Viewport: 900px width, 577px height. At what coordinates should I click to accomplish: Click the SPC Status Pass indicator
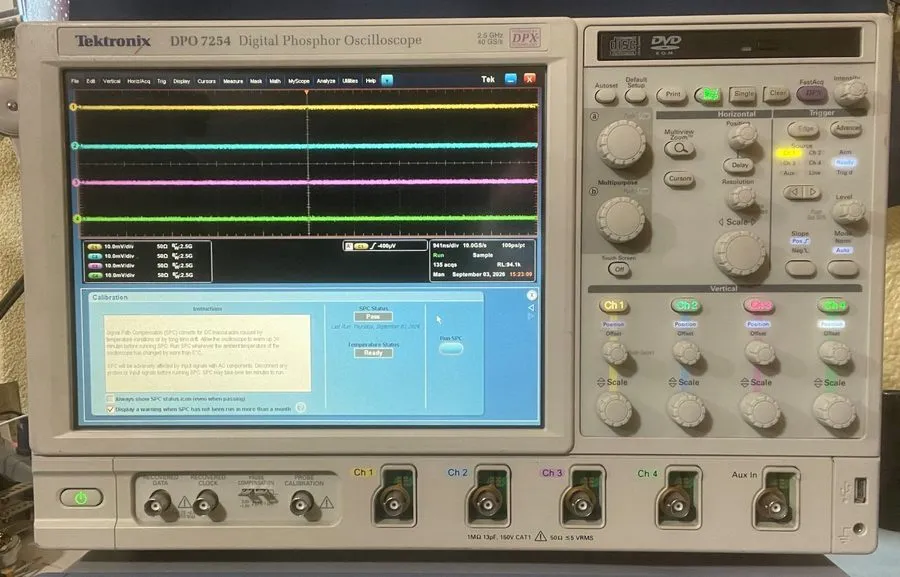373,317
